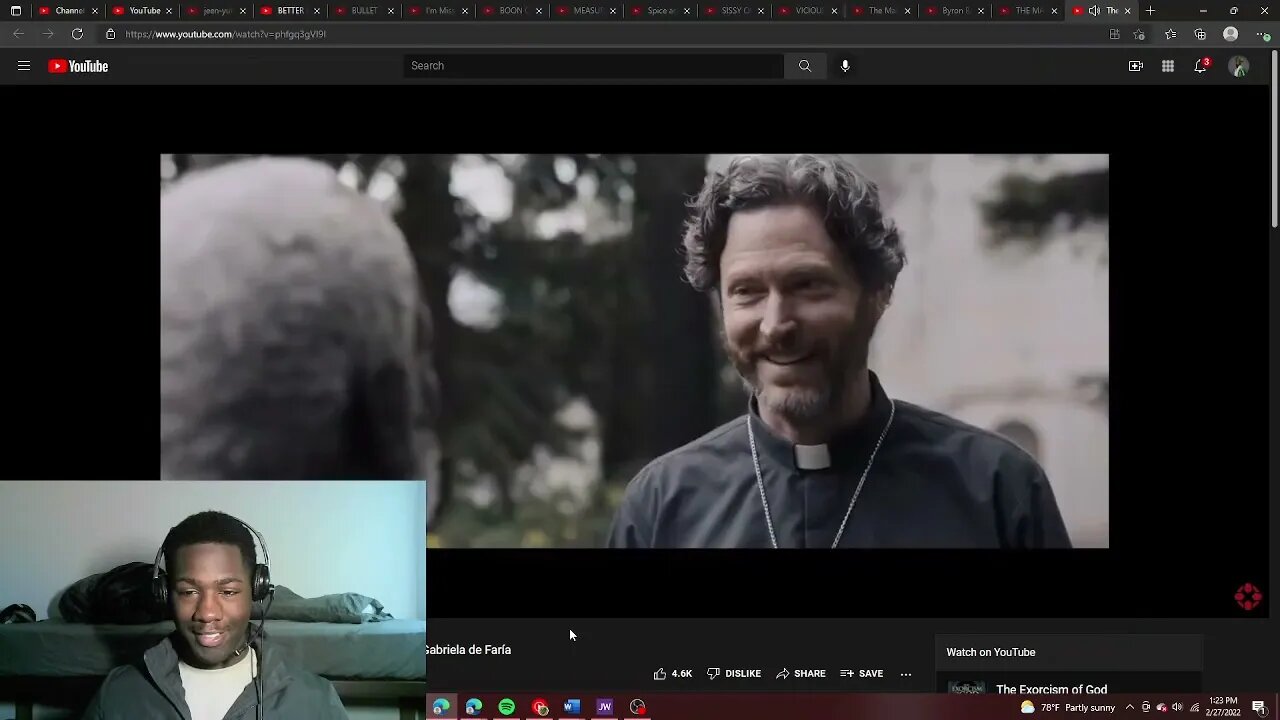
Task: Click inside the YouTube search field
Action: pos(594,66)
